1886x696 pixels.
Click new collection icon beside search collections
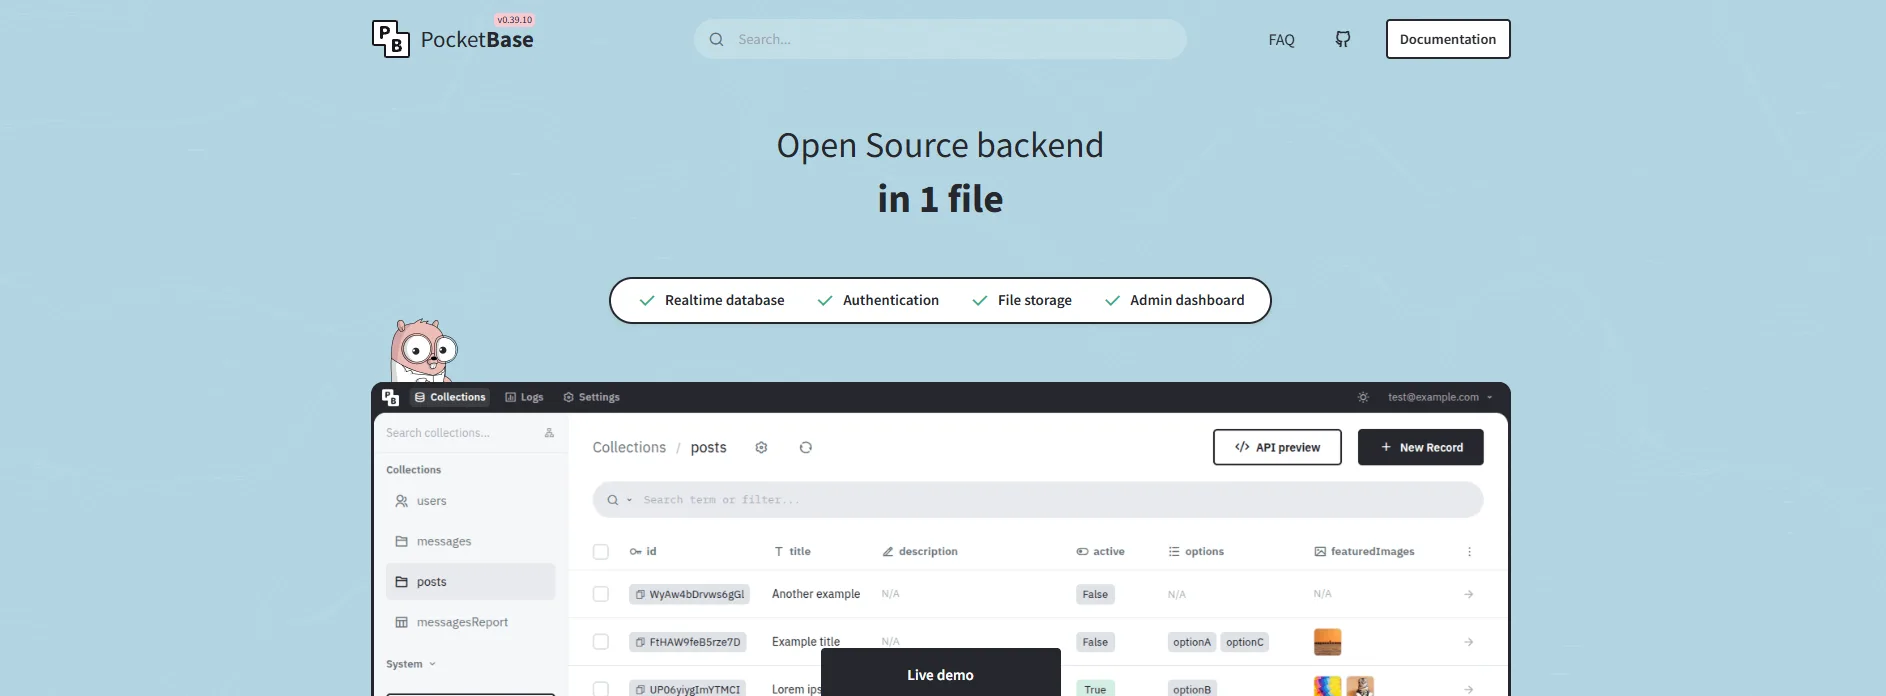(549, 433)
